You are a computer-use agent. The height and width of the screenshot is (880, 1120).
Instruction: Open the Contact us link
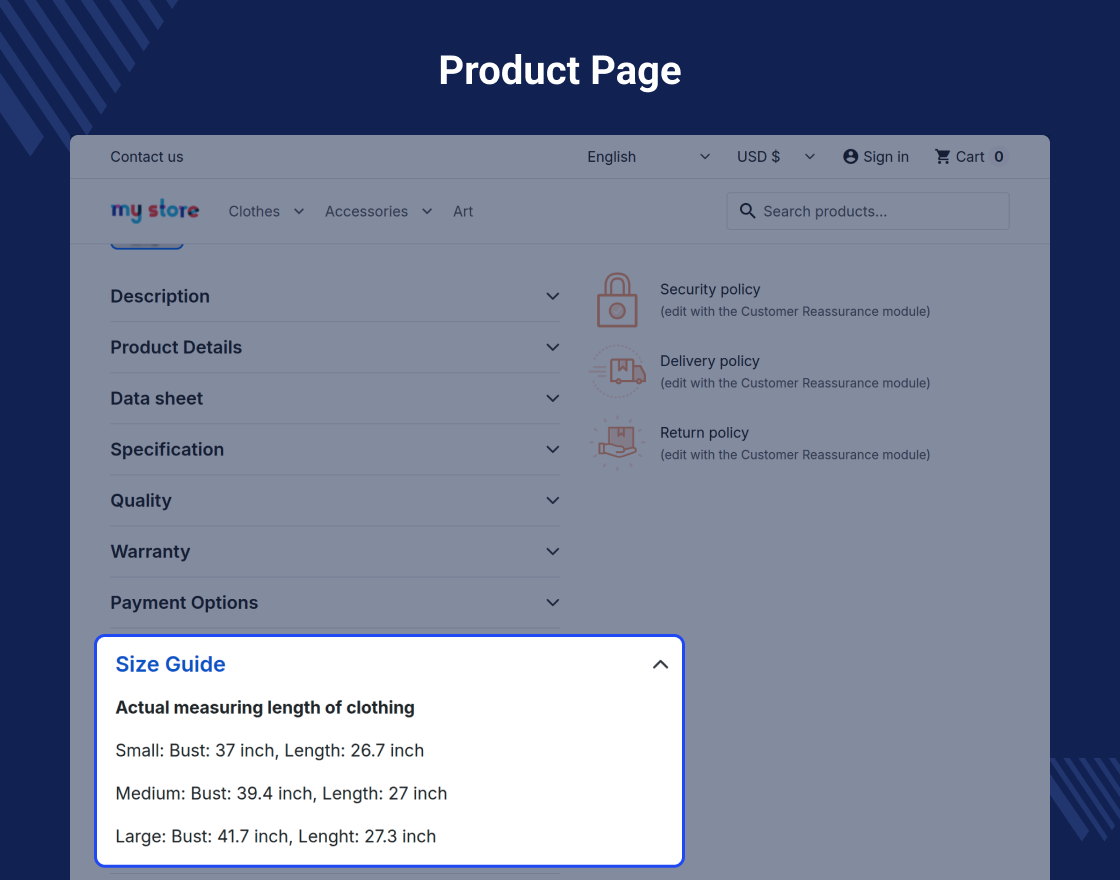pyautogui.click(x=146, y=156)
